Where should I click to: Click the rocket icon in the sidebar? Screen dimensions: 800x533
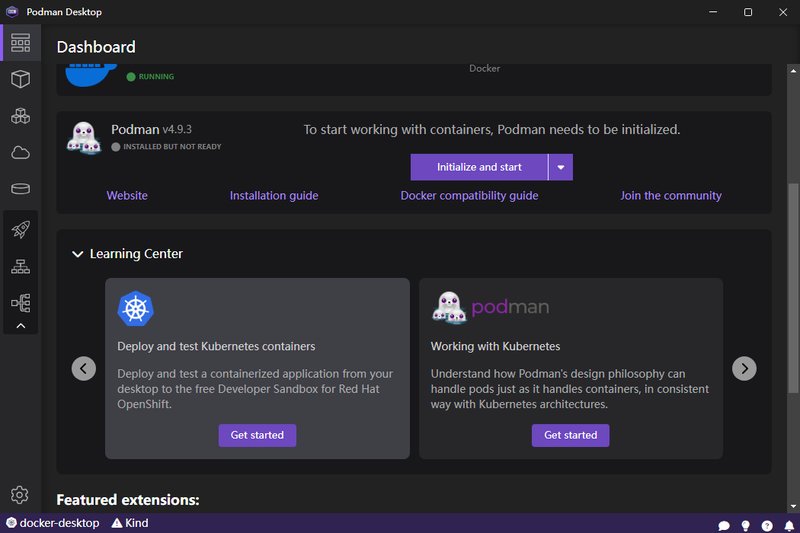(x=20, y=229)
